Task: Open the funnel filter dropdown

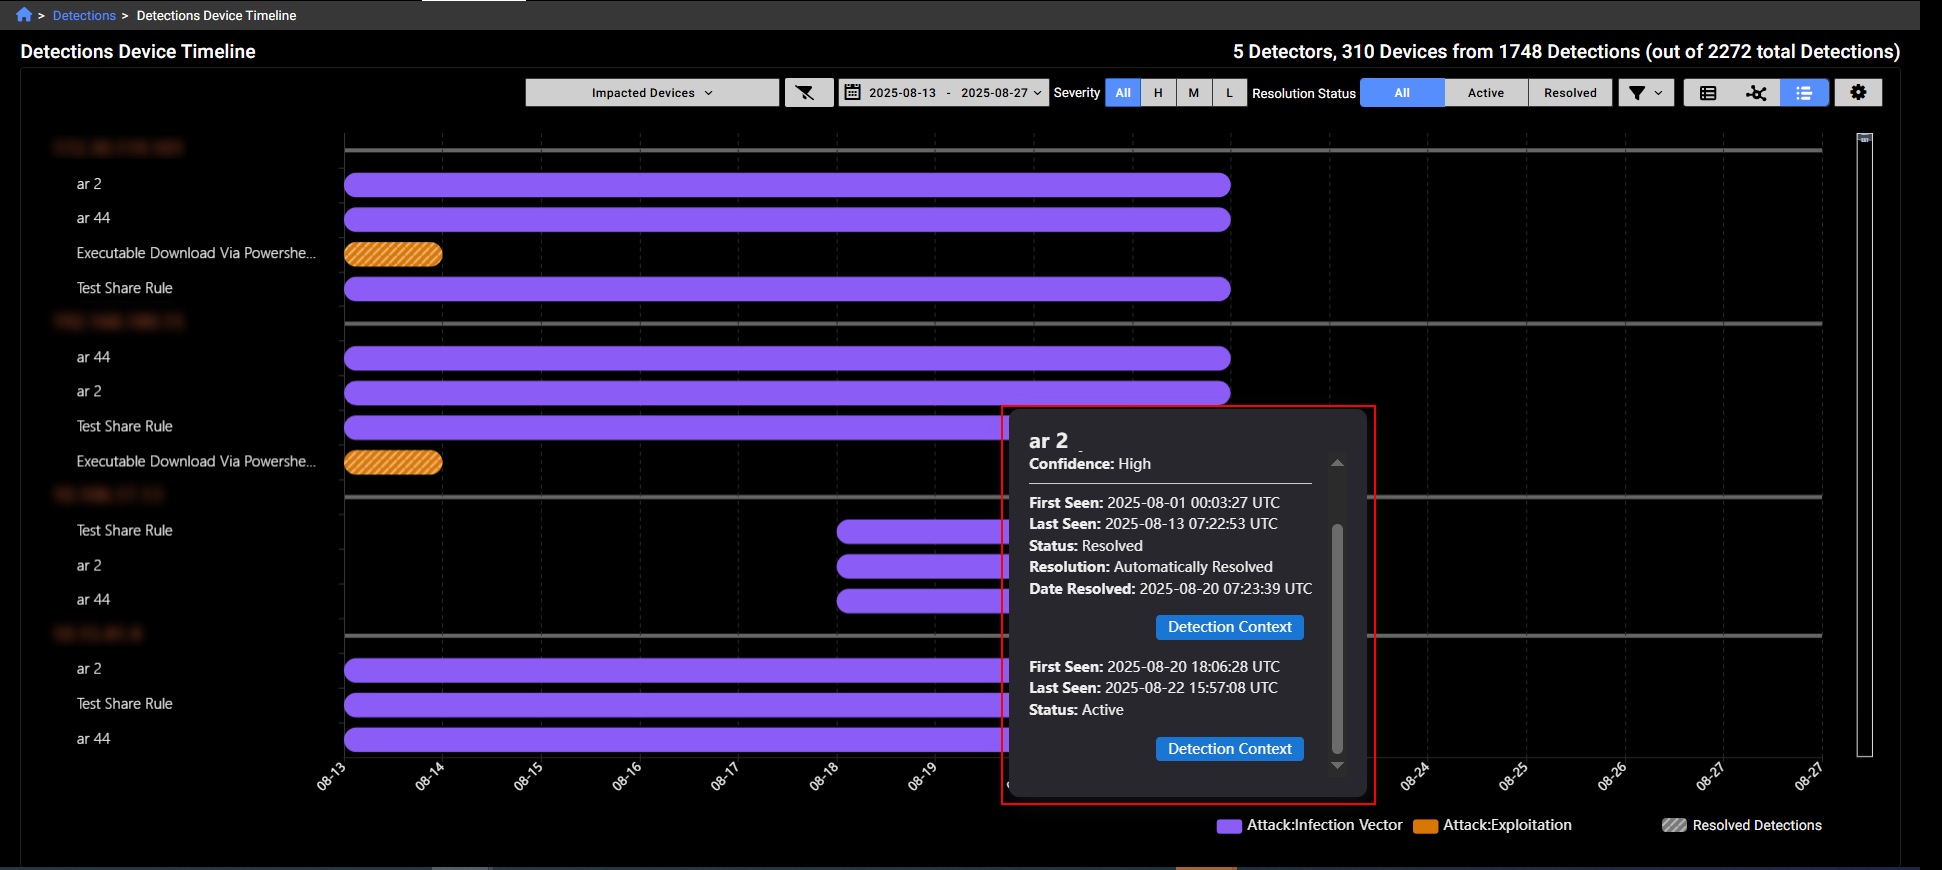Action: 1646,93
